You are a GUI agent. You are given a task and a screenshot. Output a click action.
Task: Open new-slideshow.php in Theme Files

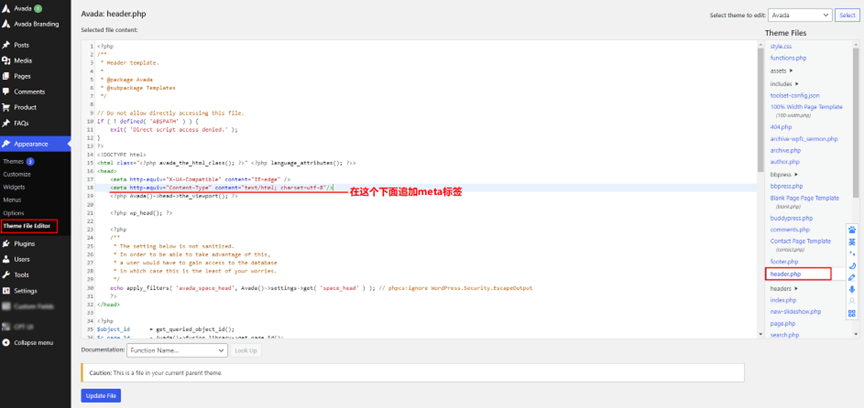point(796,312)
